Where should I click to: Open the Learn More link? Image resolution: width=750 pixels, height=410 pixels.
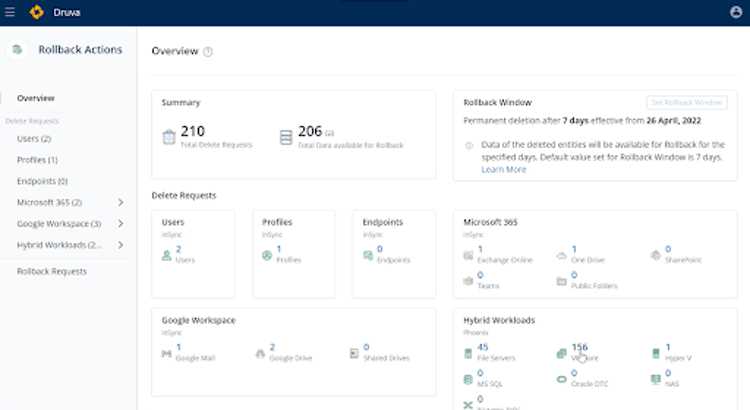tap(504, 169)
